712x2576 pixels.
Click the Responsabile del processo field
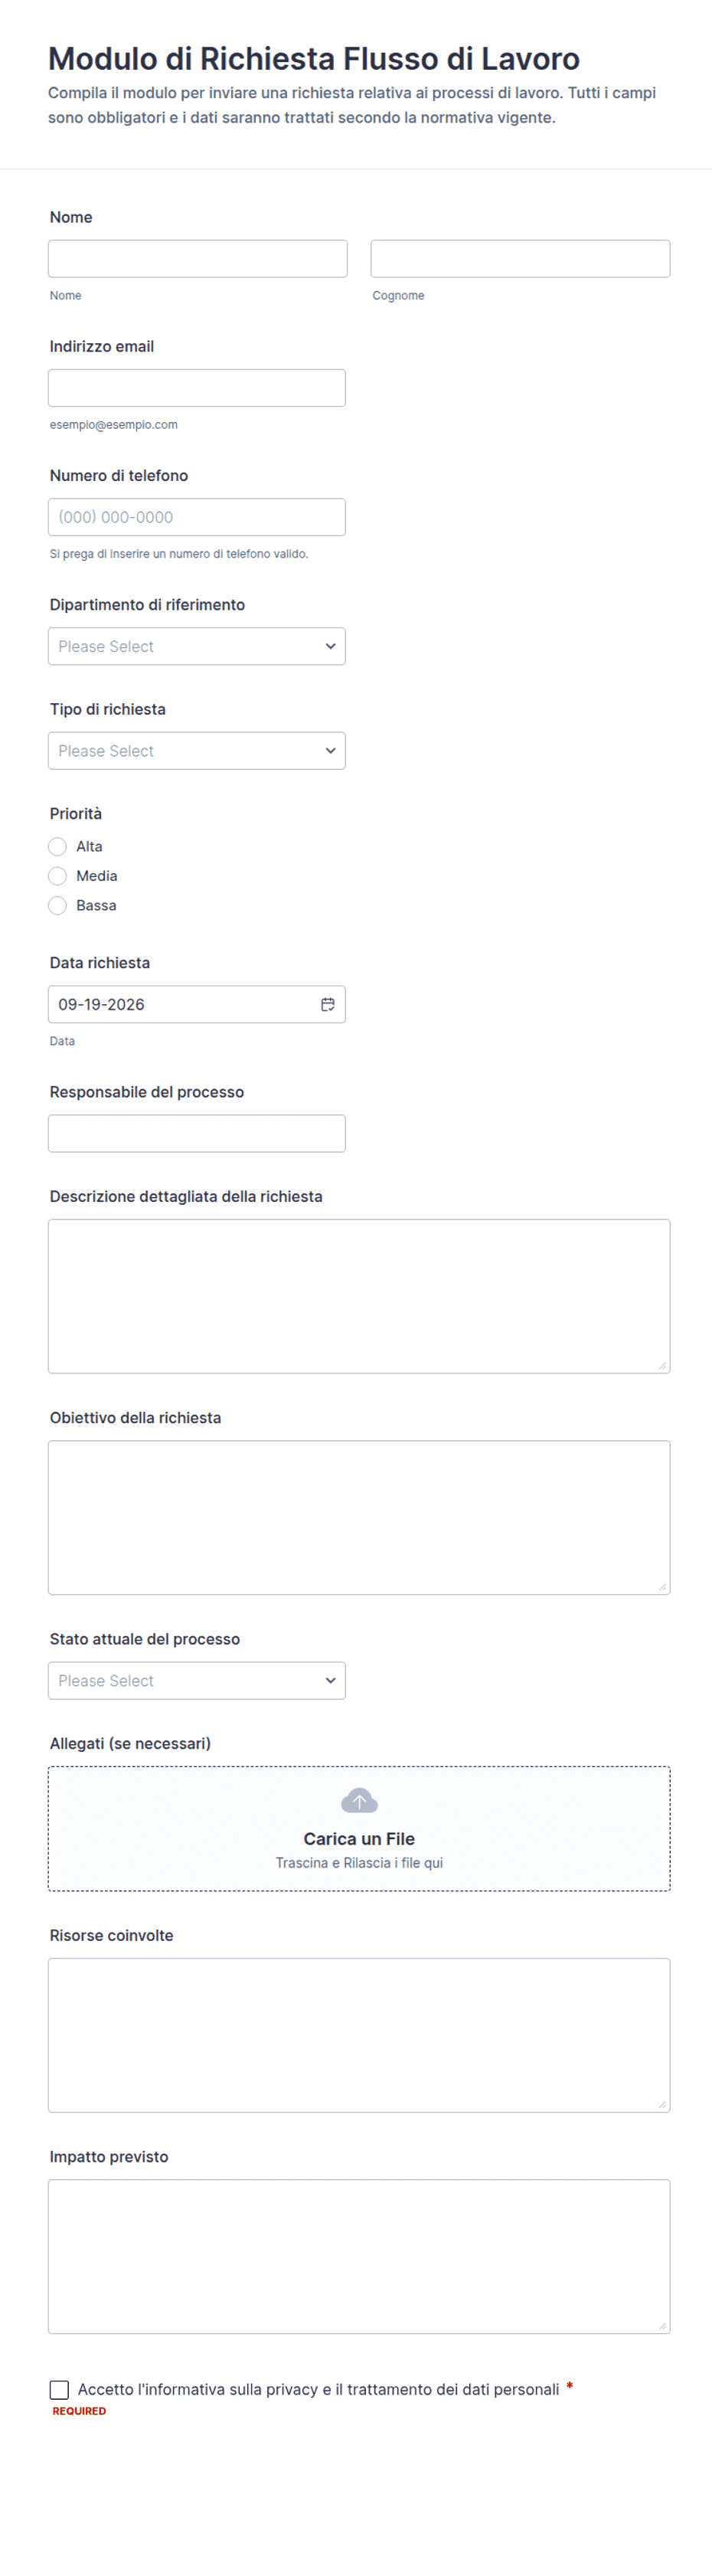[x=197, y=1133]
